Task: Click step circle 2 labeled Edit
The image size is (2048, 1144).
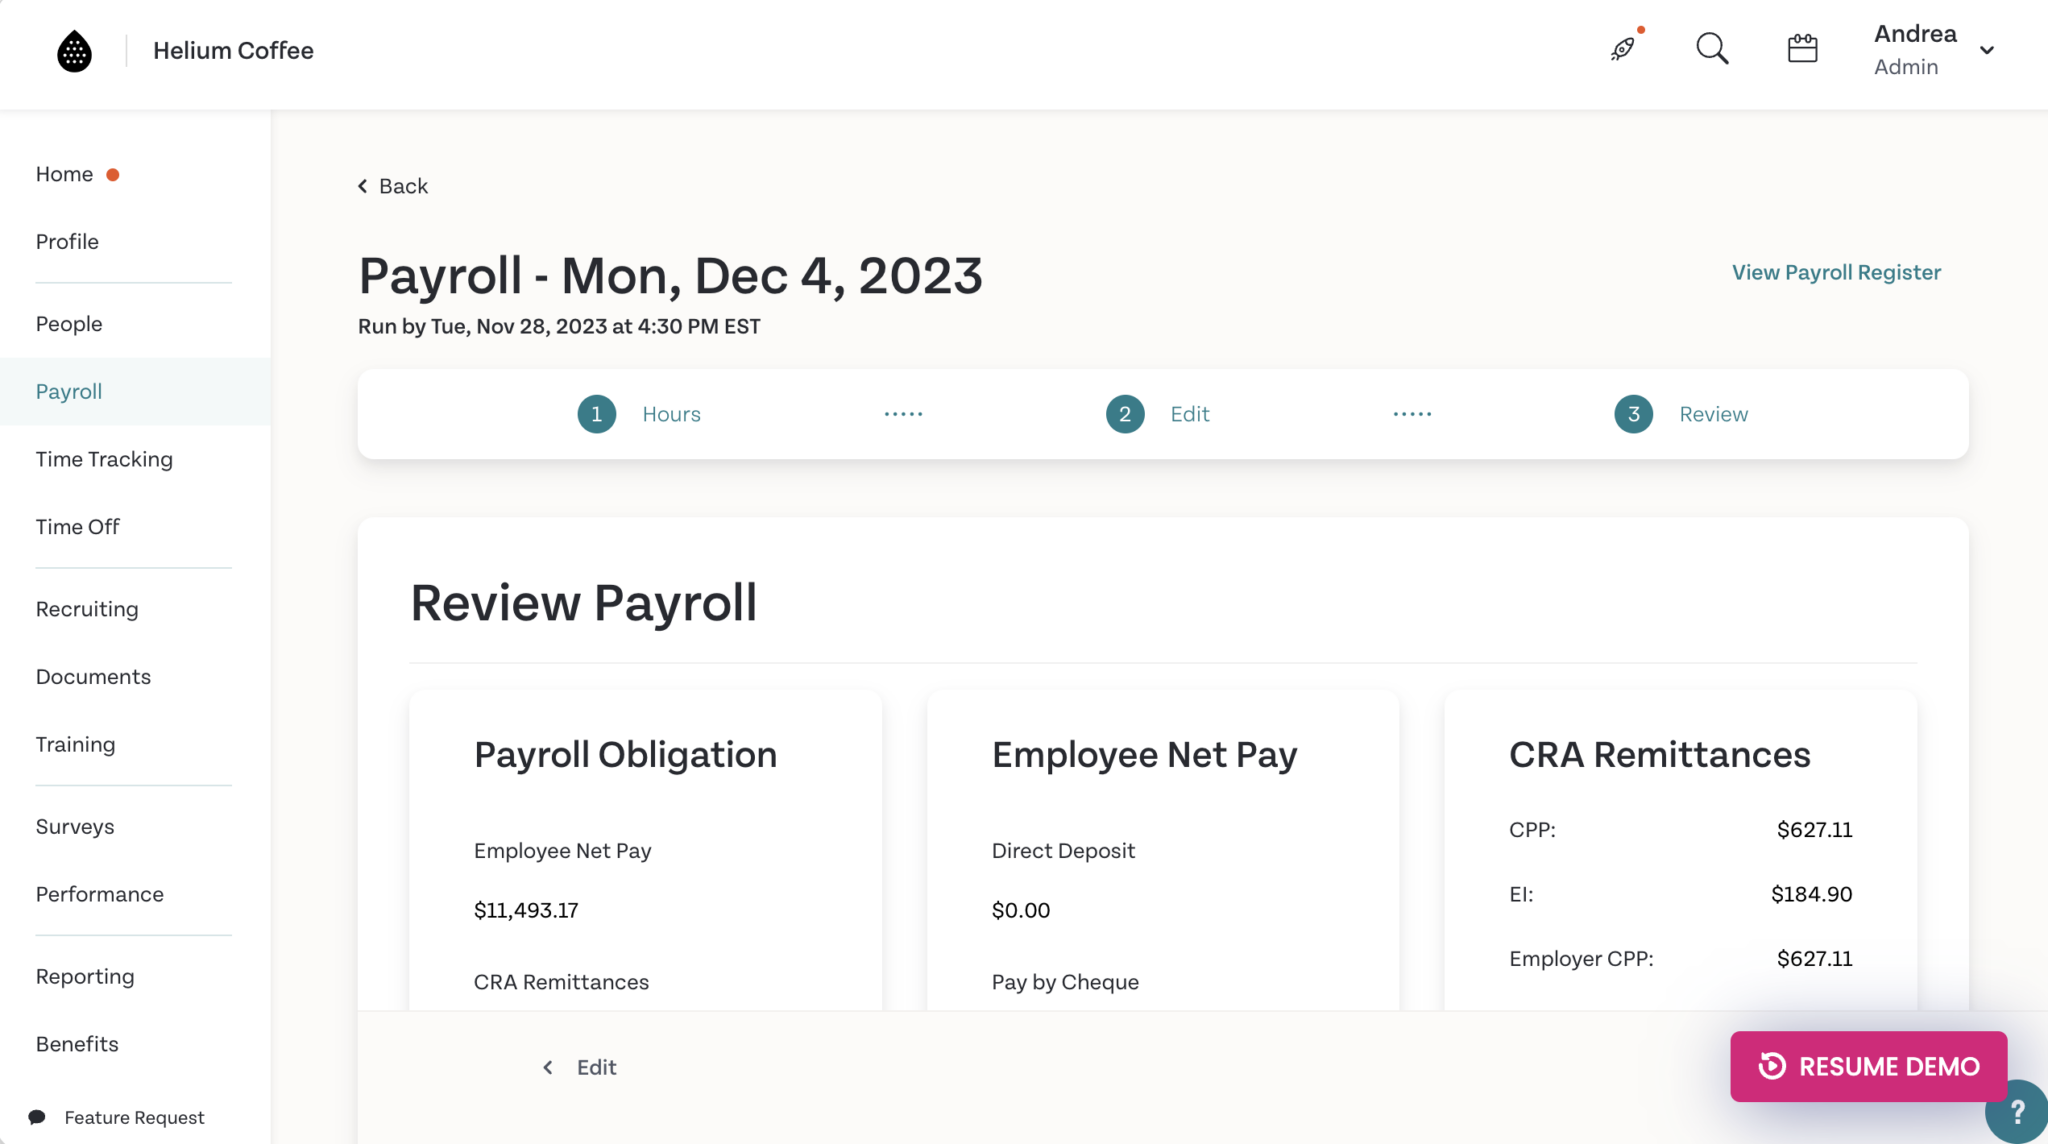Action: pyautogui.click(x=1124, y=413)
